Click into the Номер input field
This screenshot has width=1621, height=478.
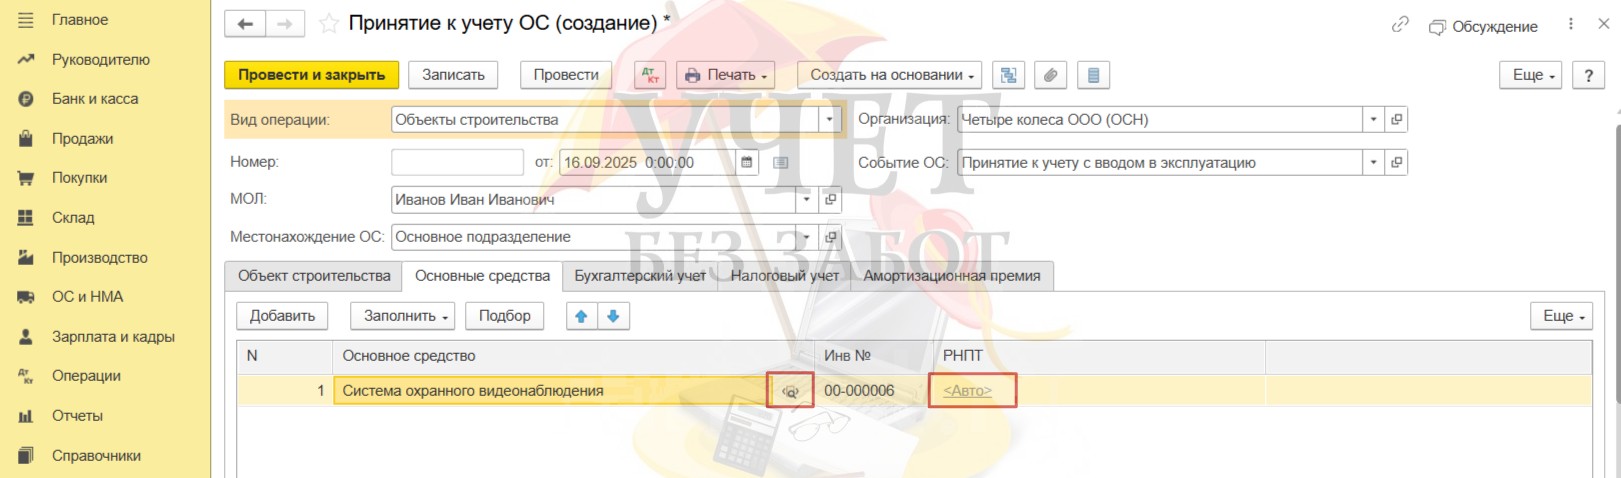(457, 162)
